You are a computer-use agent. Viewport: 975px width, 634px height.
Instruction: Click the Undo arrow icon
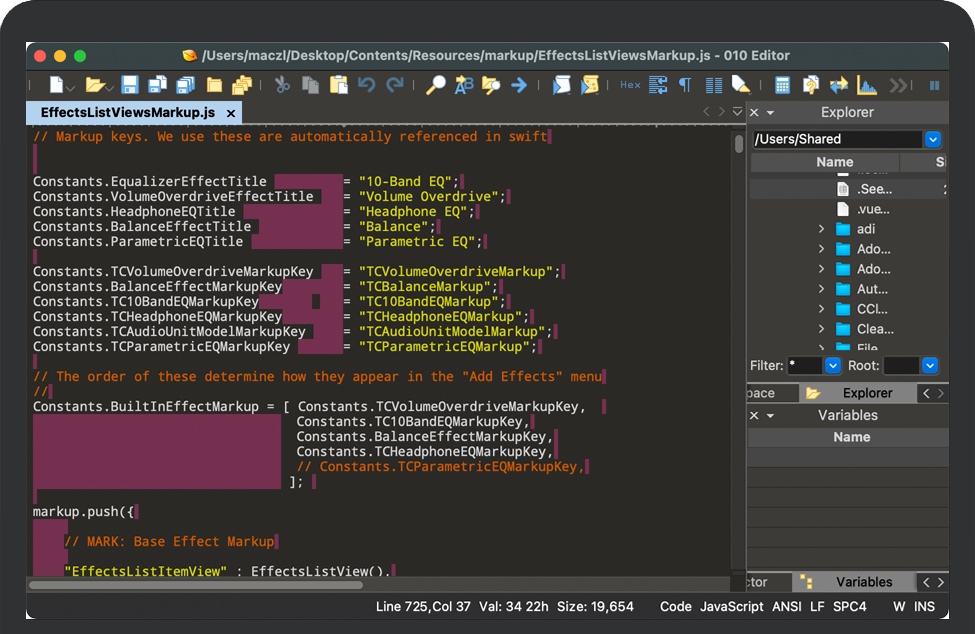(367, 85)
